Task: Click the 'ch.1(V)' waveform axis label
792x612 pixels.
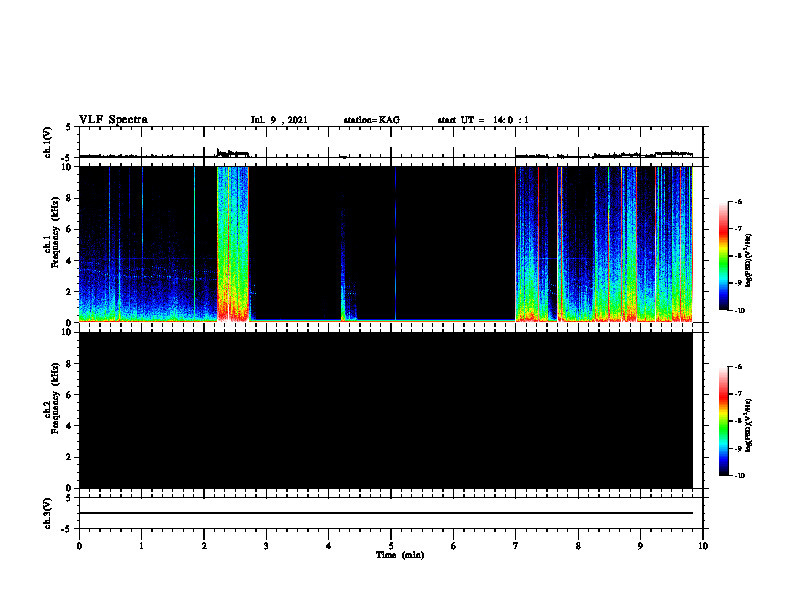Action: (x=47, y=142)
